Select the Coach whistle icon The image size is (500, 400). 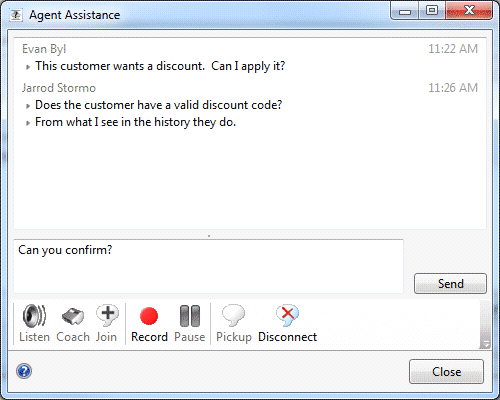(73, 317)
